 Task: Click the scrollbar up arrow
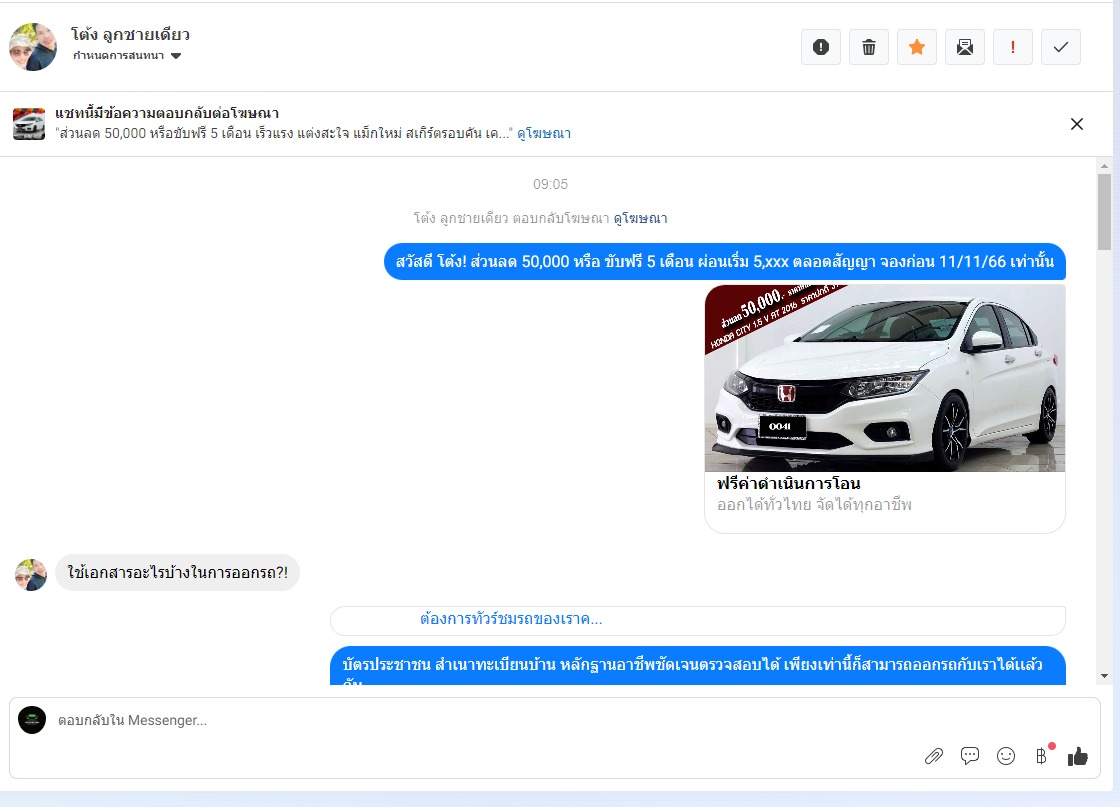(x=1104, y=166)
